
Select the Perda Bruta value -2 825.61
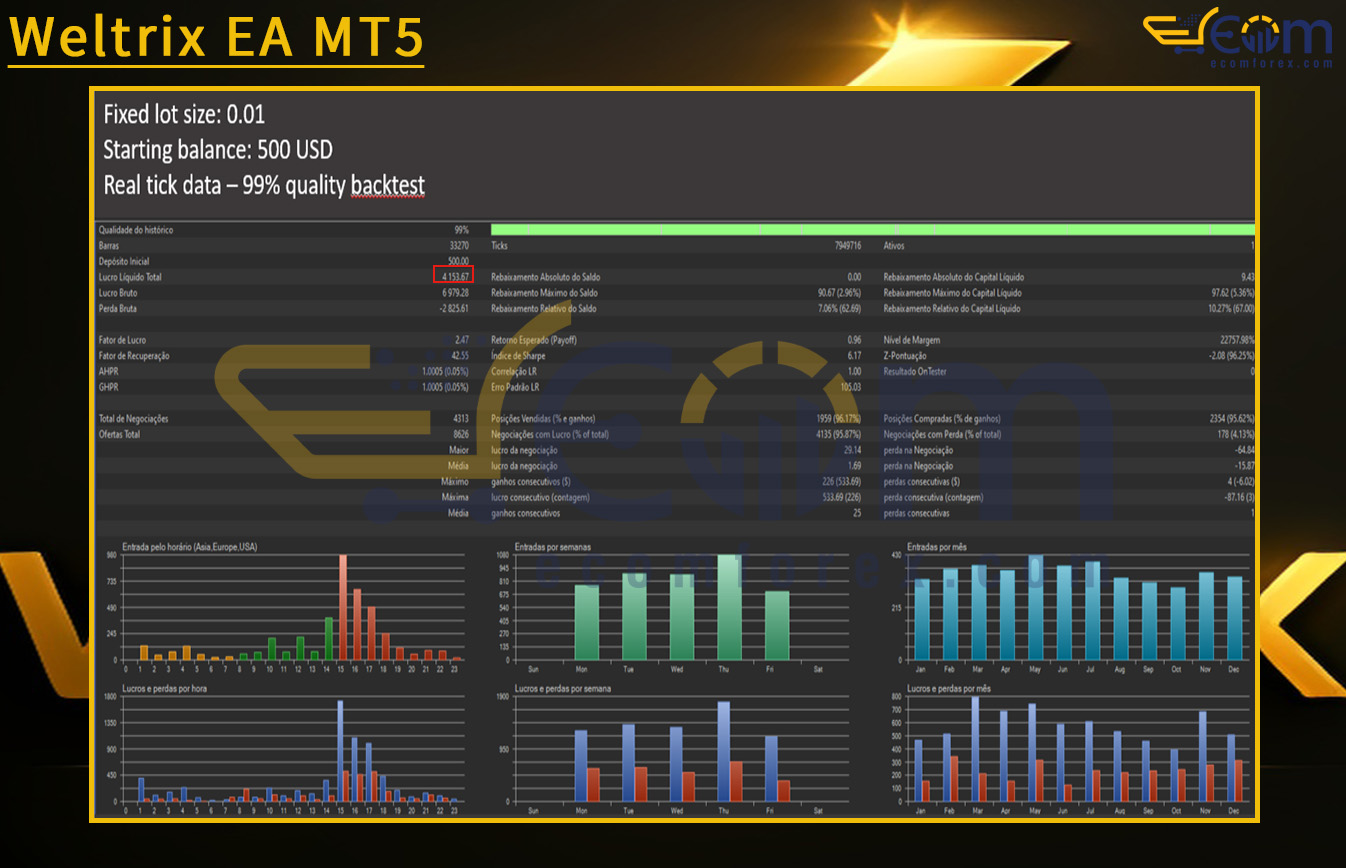click(454, 309)
